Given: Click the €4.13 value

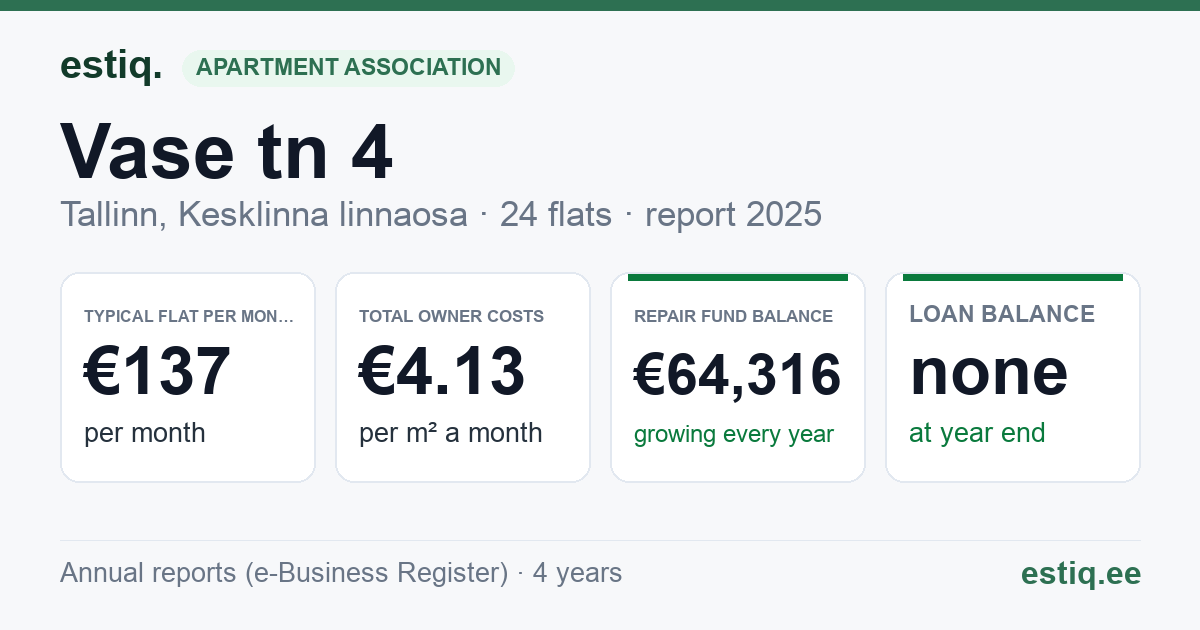Looking at the screenshot, I should pyautogui.click(x=442, y=371).
